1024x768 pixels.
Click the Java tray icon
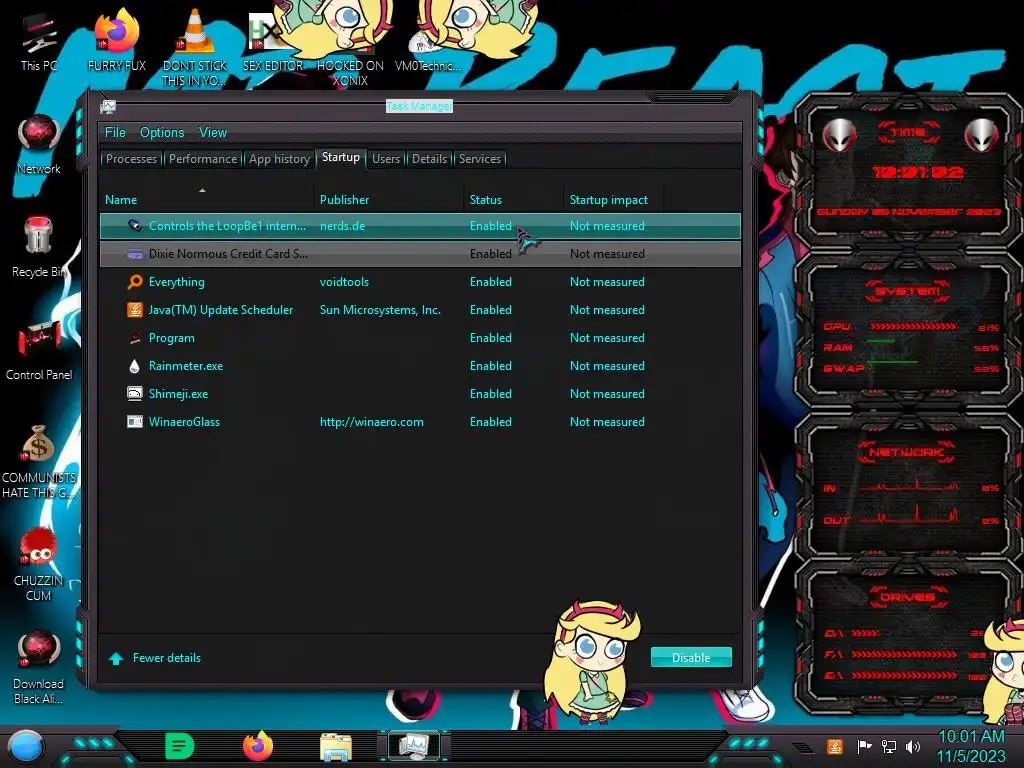point(834,746)
